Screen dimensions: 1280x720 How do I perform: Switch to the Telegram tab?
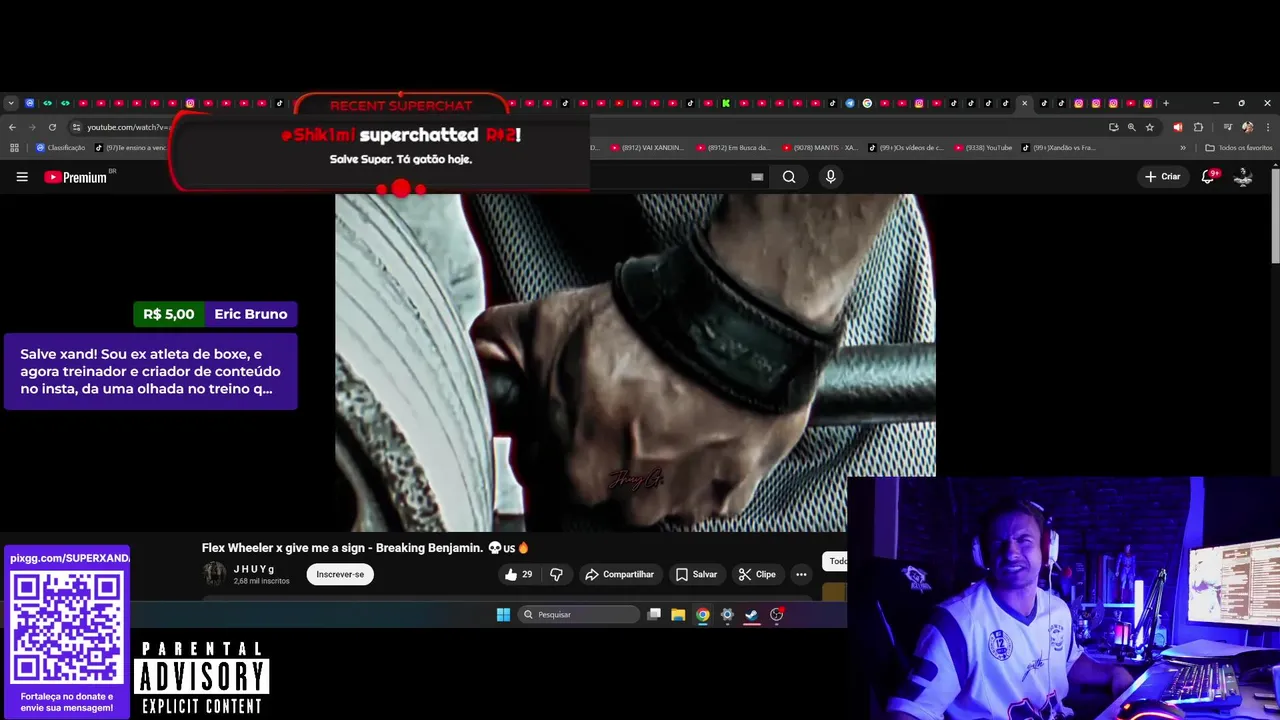(x=849, y=103)
